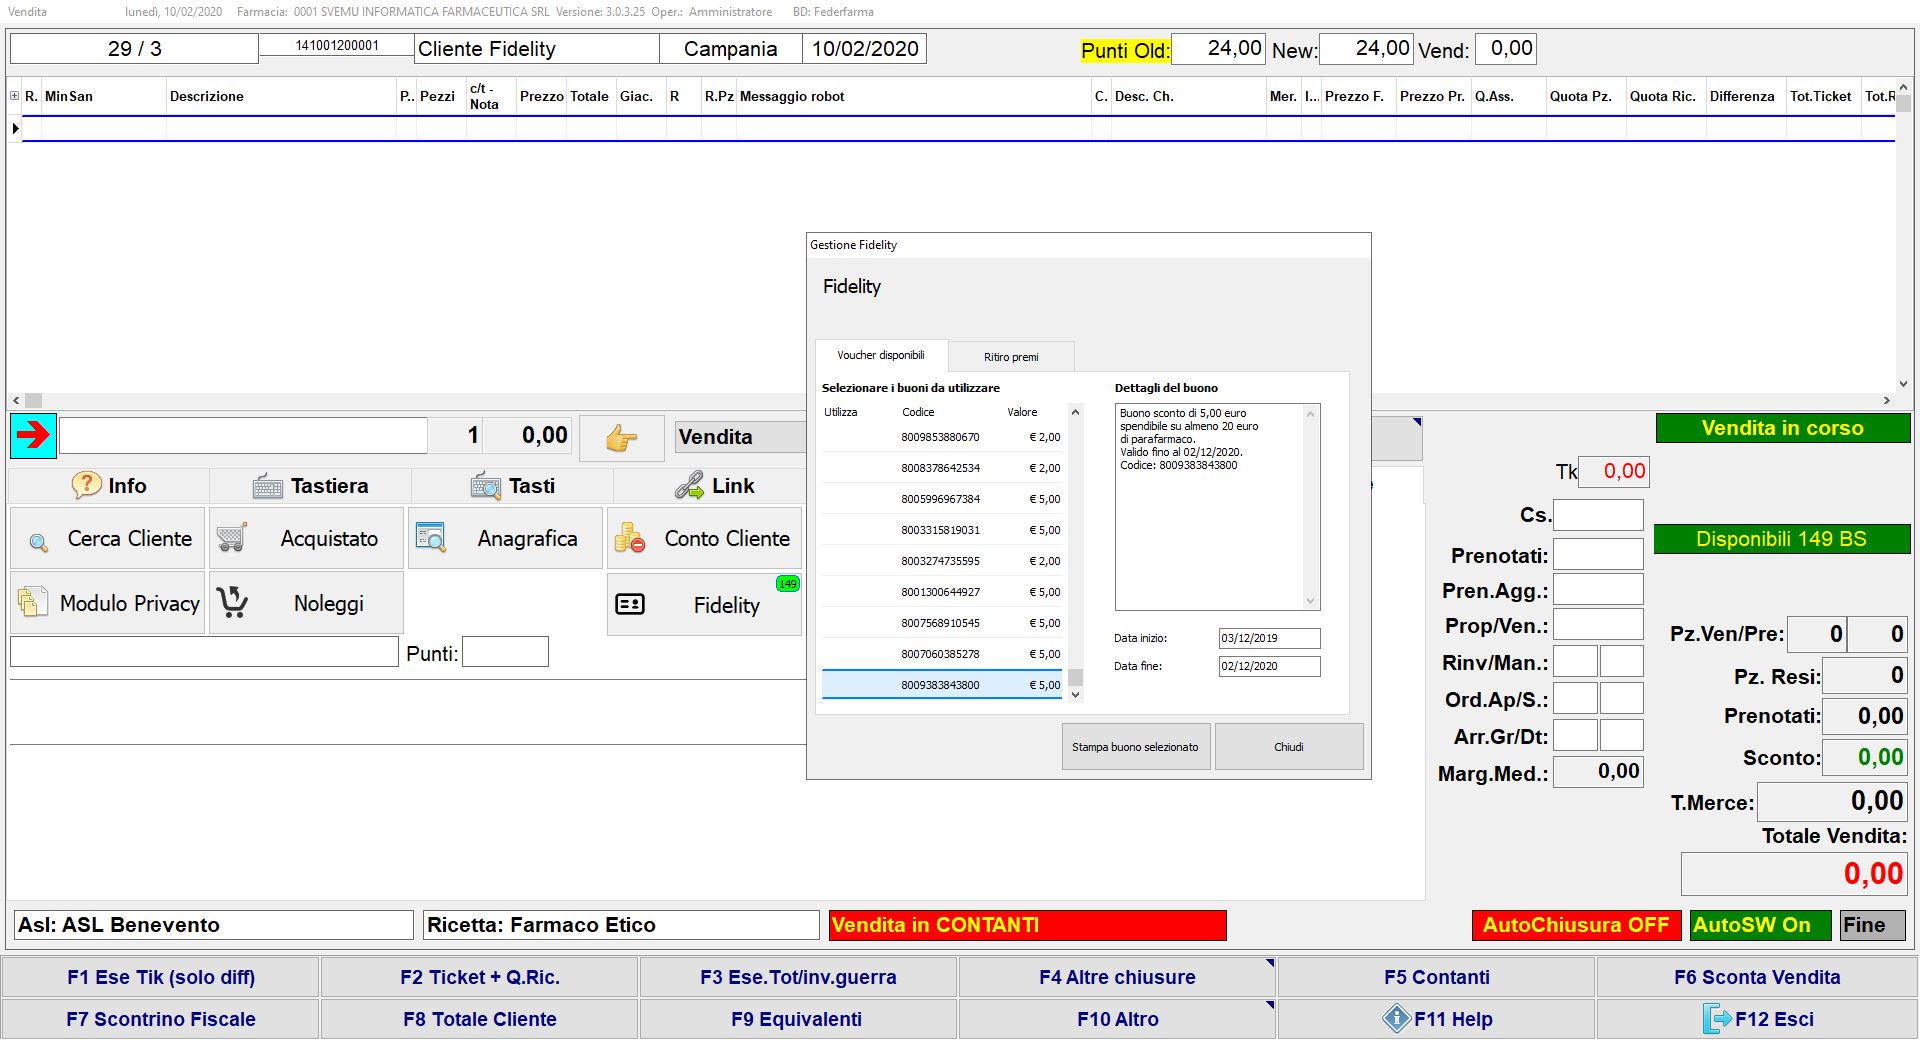Click the pointing hand icon button
1920x1040 pixels.
[x=621, y=438]
